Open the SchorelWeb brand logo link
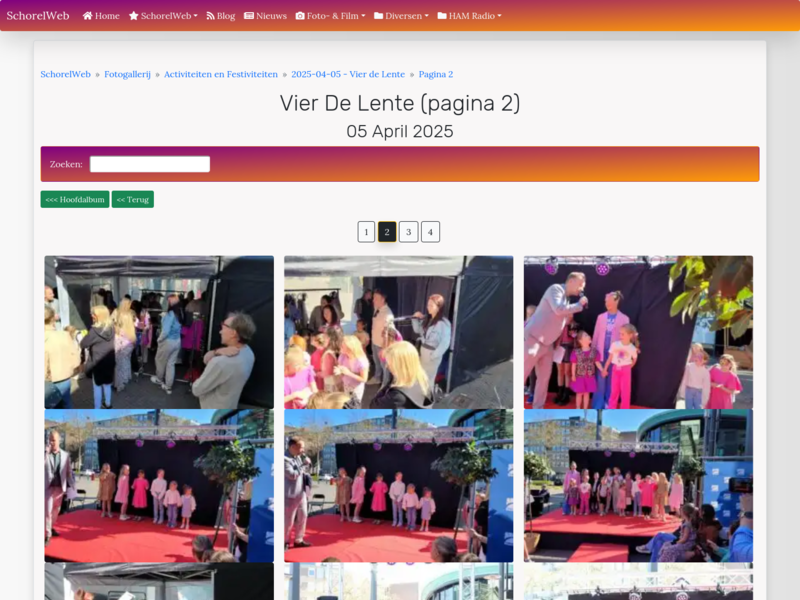 38,16
